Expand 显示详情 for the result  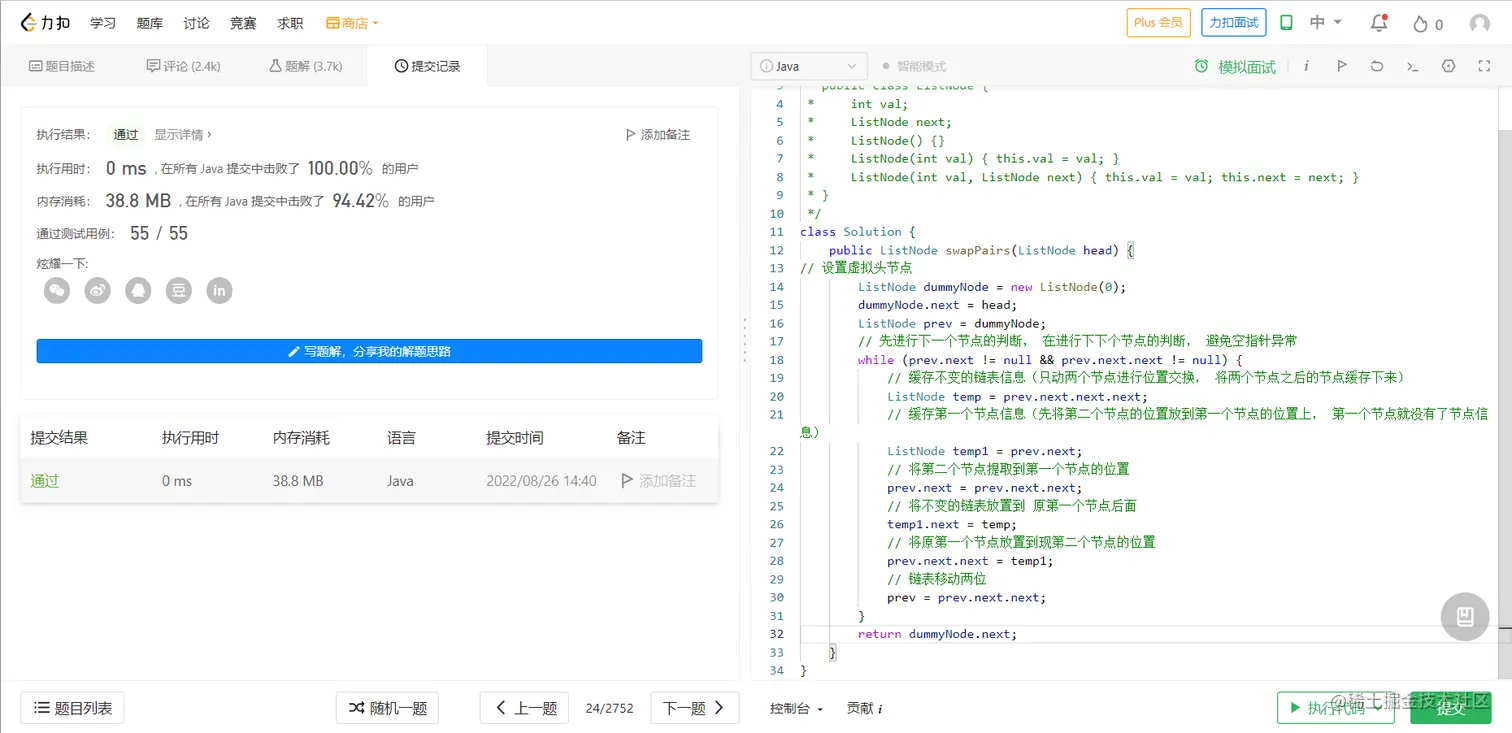[183, 135]
